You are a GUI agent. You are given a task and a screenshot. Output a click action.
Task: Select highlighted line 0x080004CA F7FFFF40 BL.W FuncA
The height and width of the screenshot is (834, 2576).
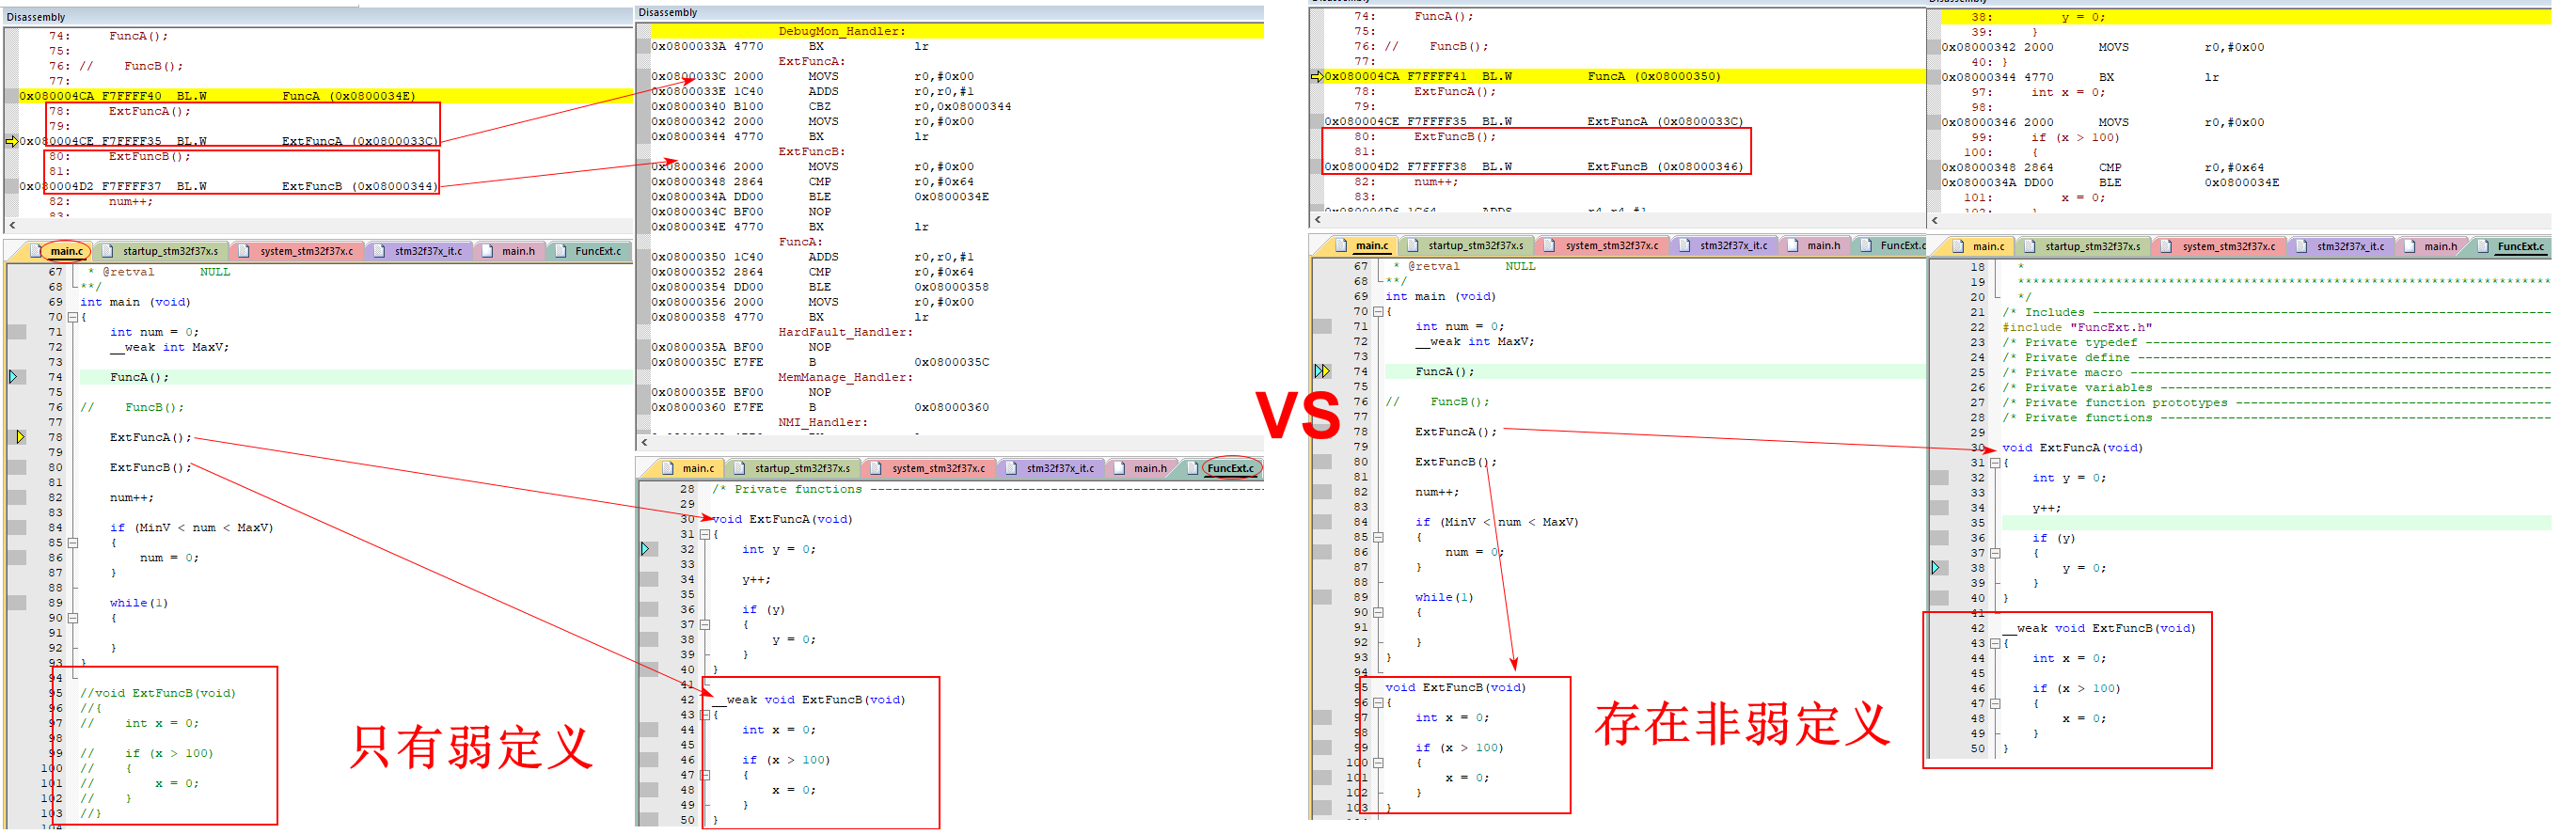click(x=325, y=96)
